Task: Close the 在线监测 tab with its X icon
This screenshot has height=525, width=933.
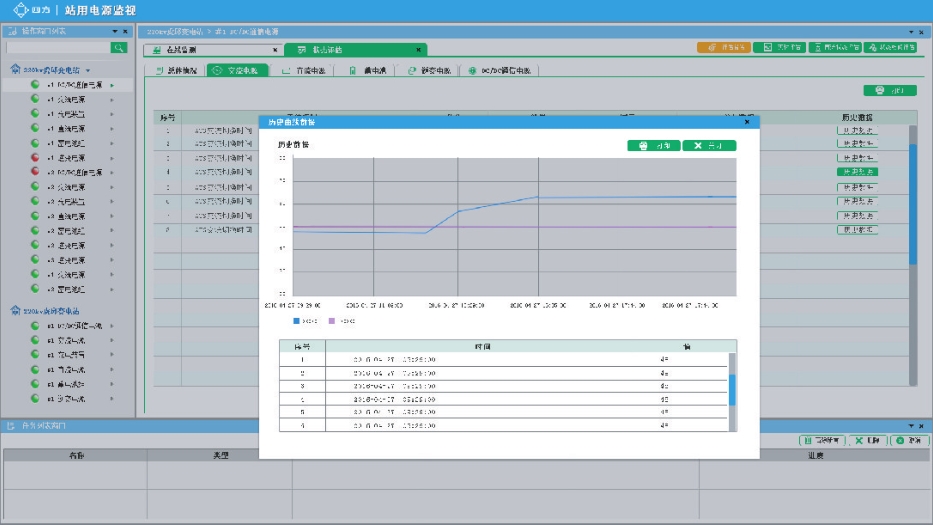Action: 275,49
